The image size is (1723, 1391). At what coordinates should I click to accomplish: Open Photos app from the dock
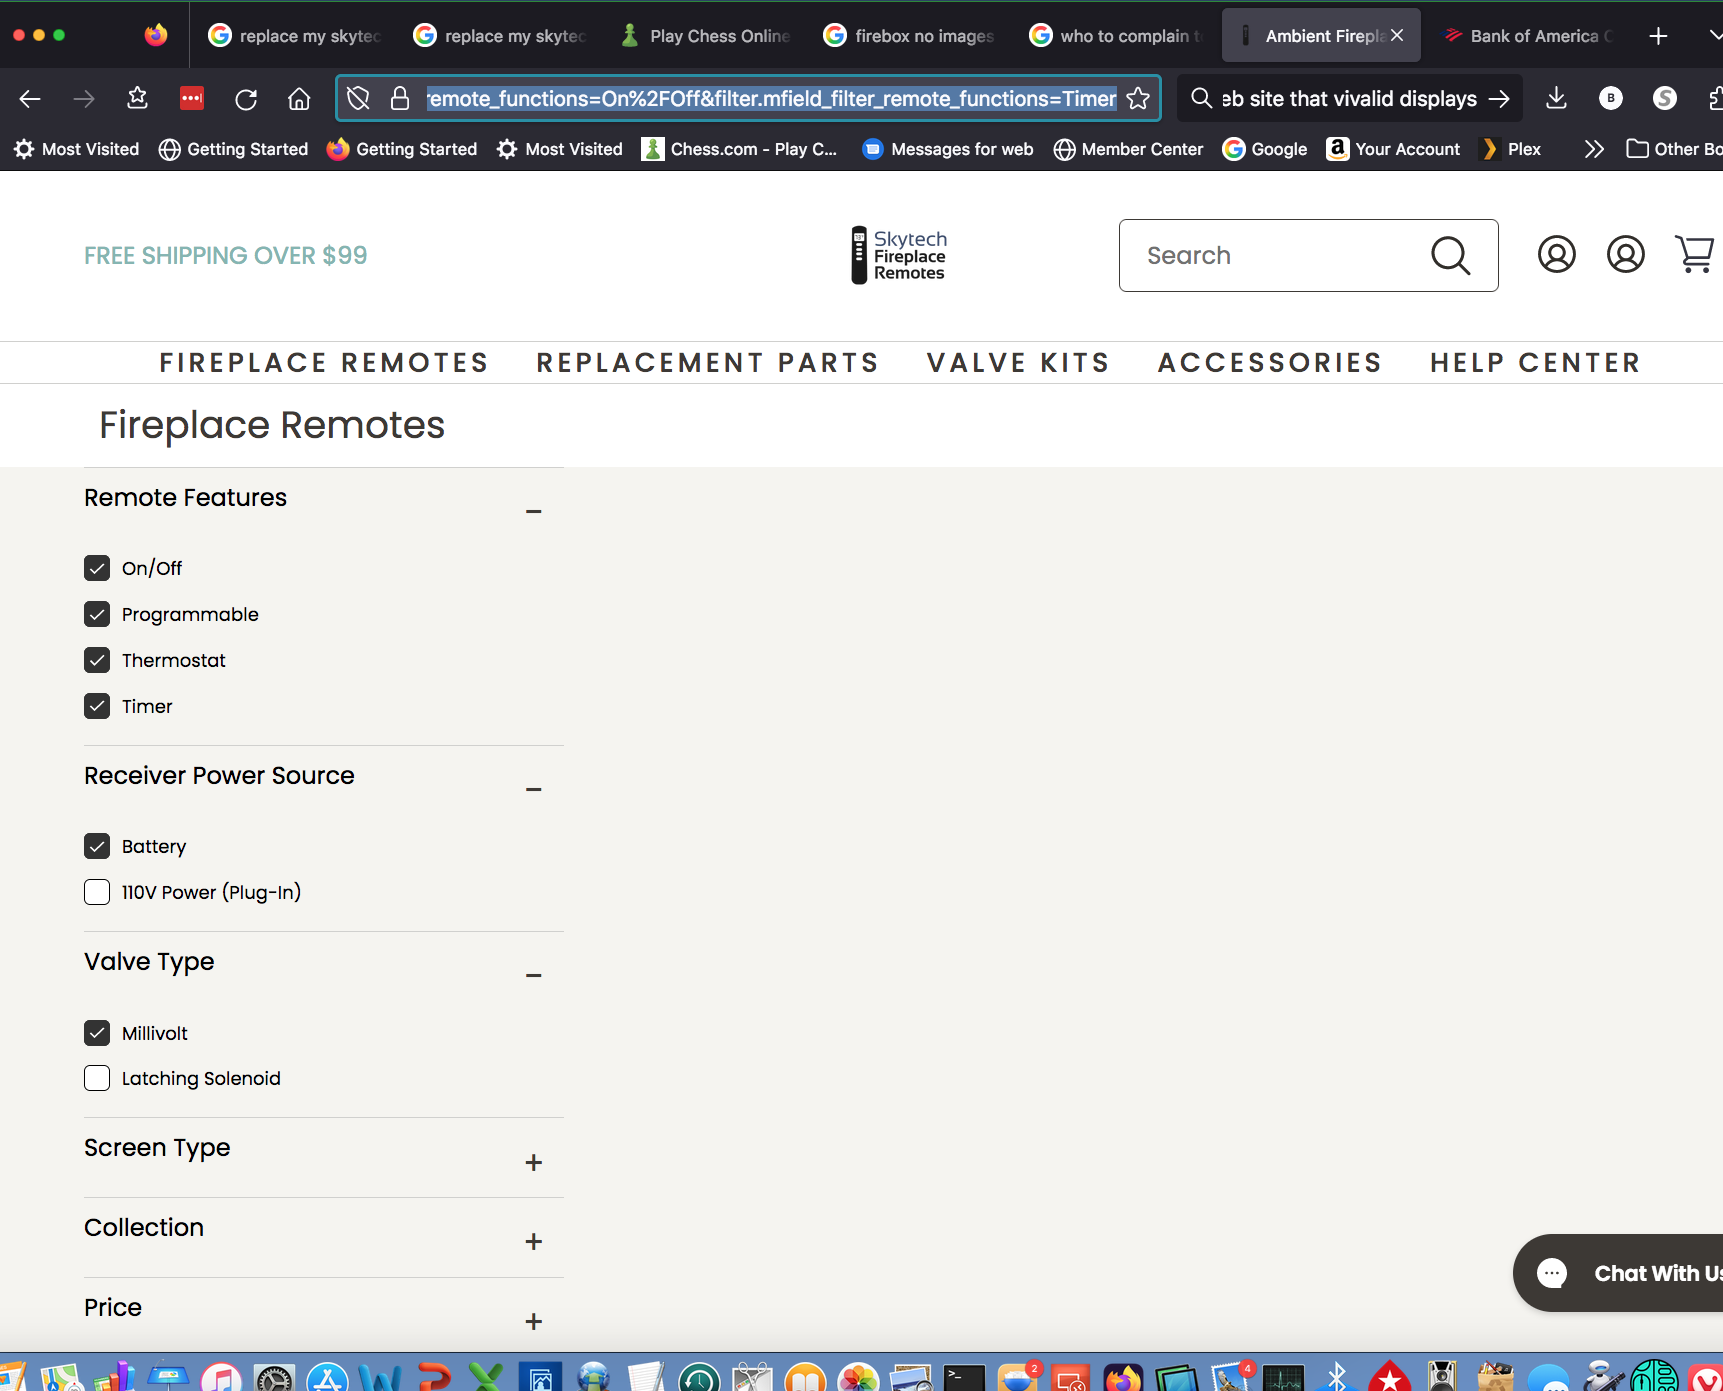coord(858,1378)
